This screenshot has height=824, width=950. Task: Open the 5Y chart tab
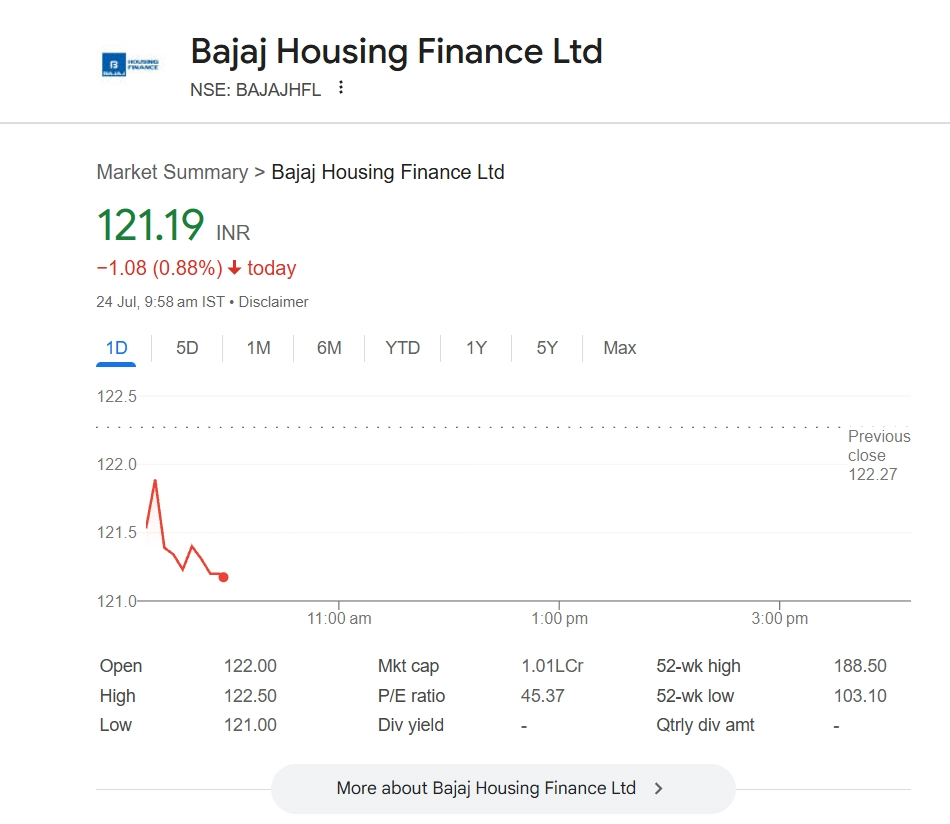point(547,348)
